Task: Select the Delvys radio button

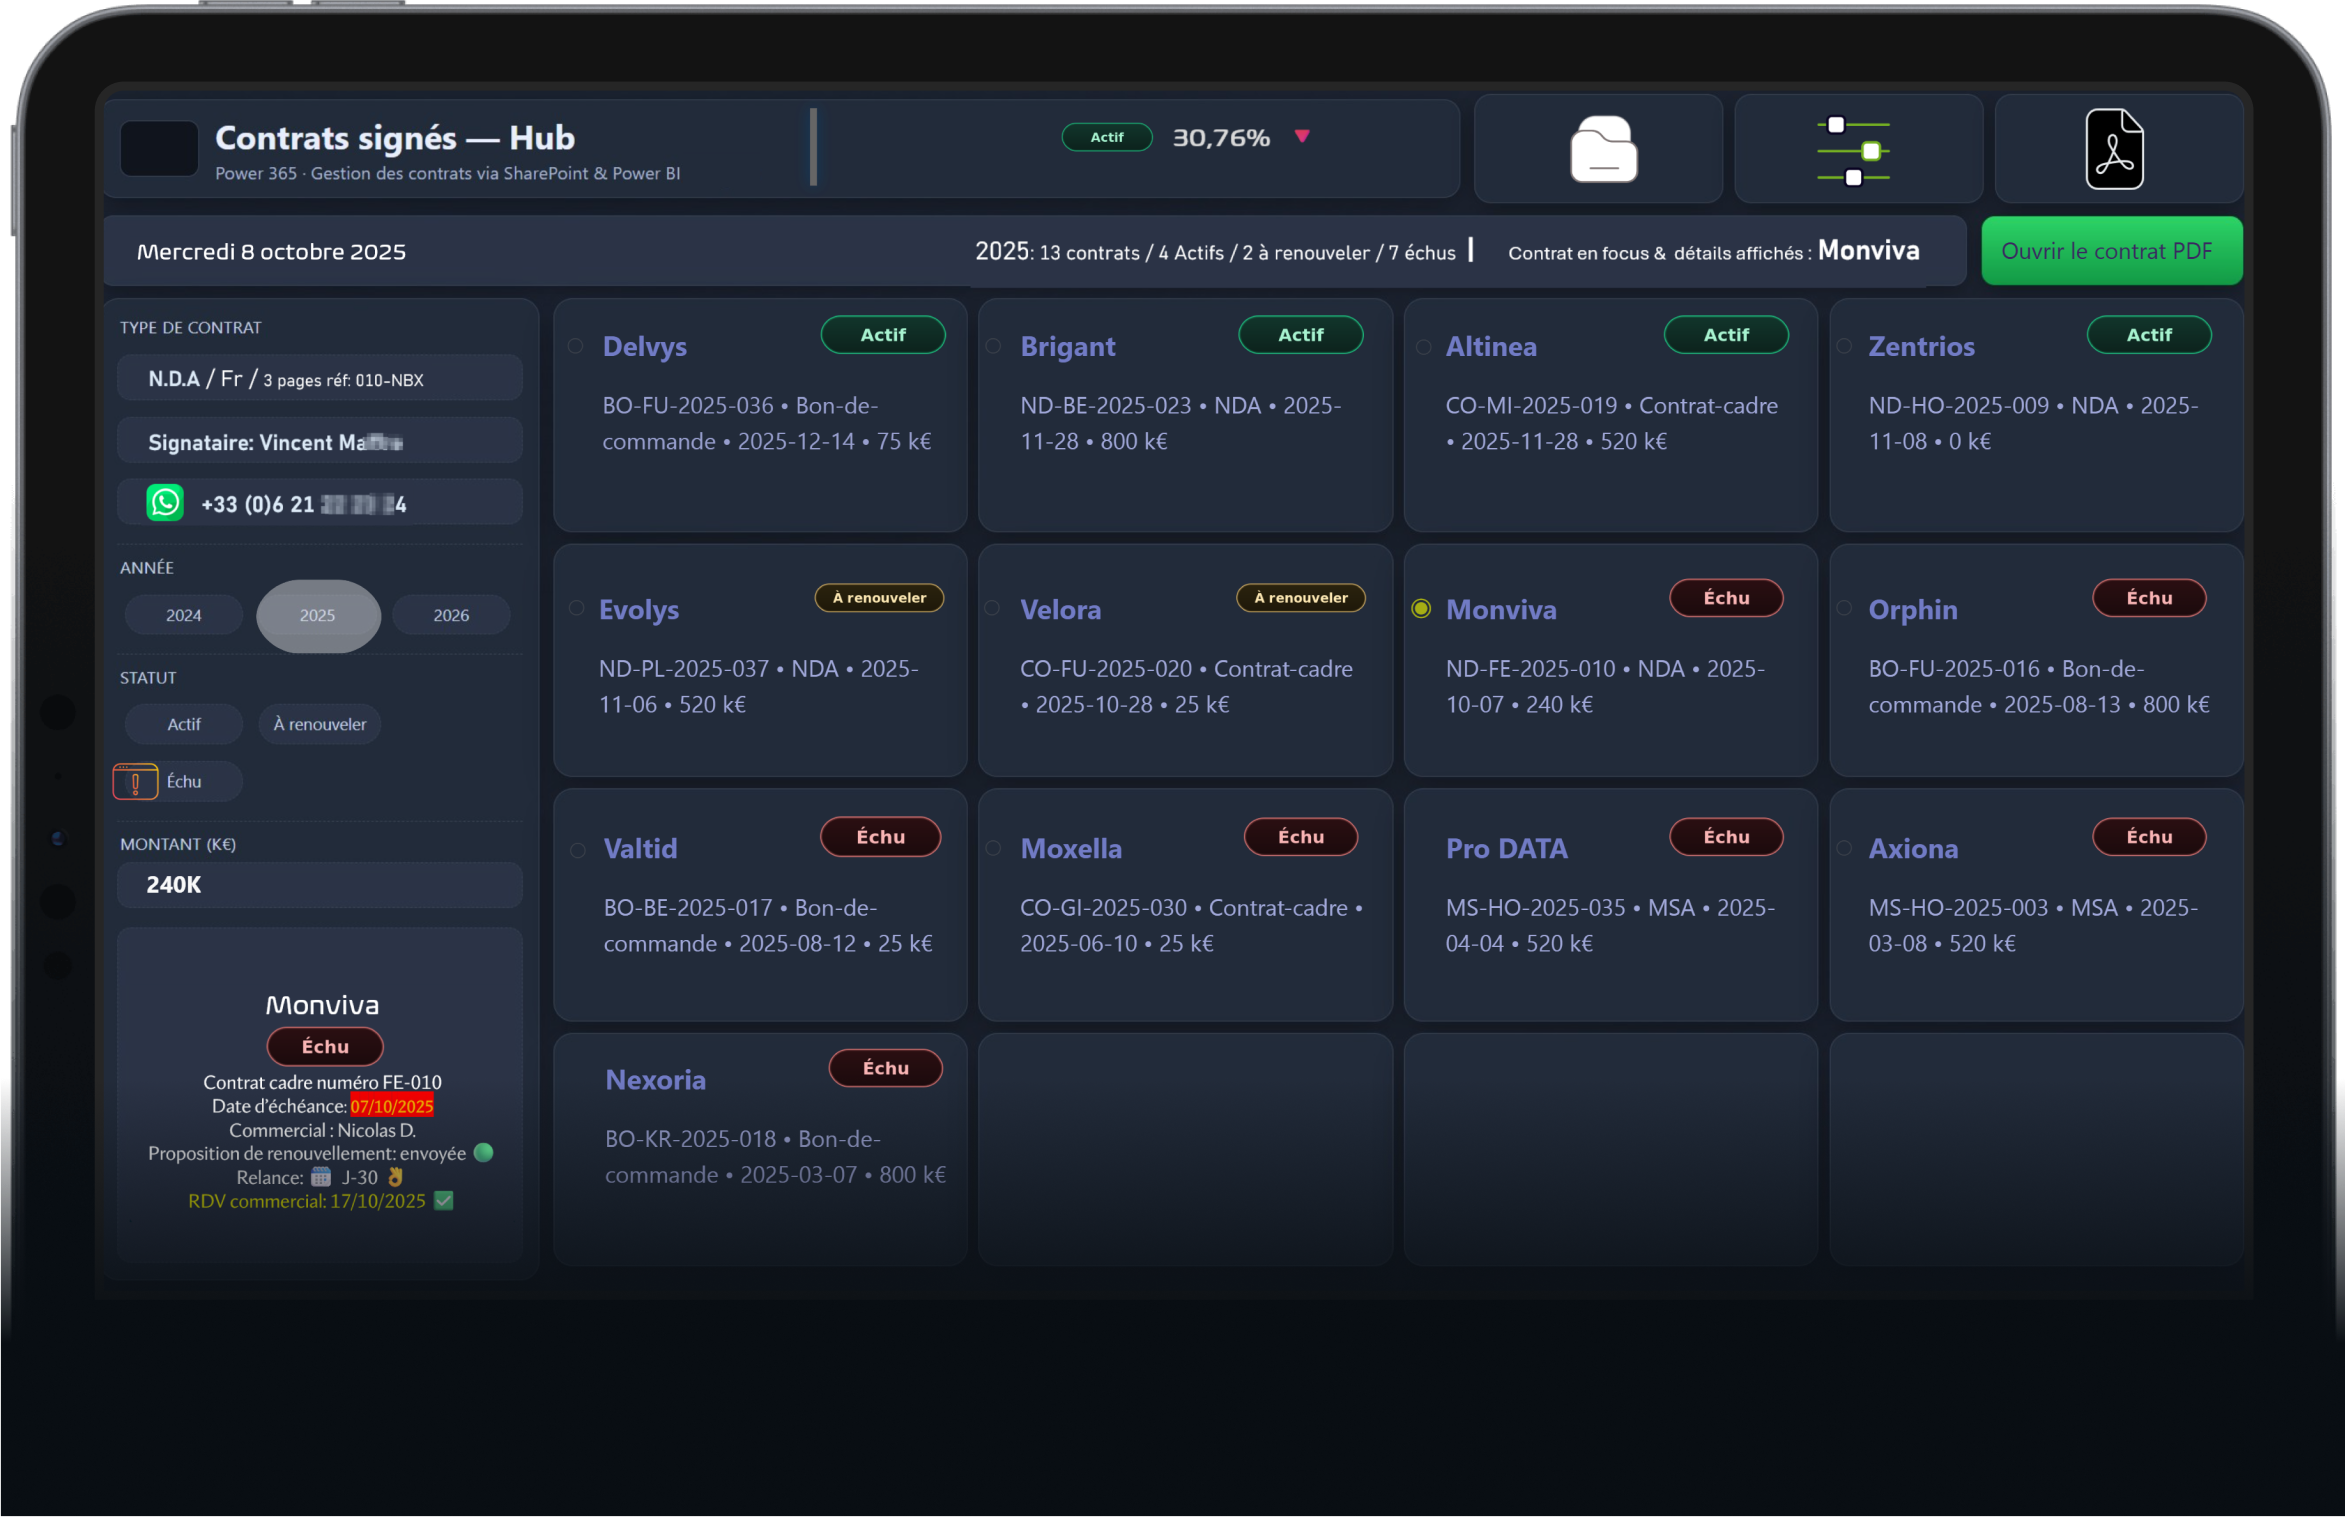Action: [x=576, y=346]
